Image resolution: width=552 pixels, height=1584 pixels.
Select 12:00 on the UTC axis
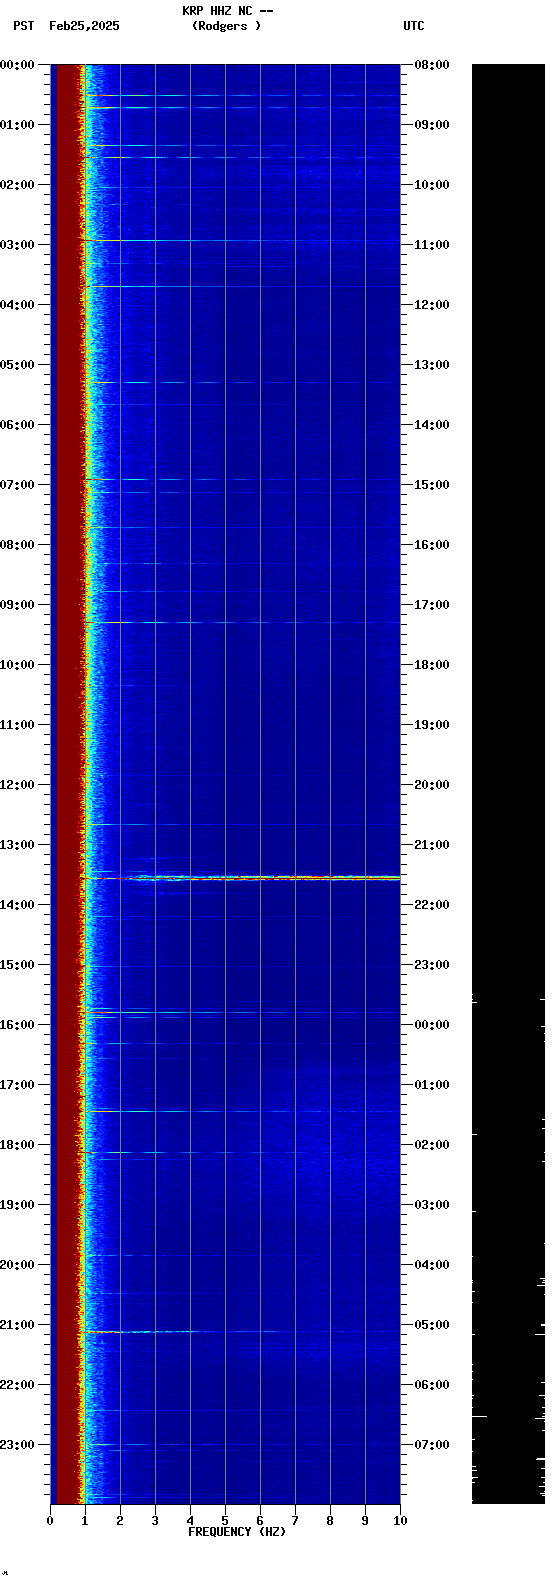click(432, 305)
